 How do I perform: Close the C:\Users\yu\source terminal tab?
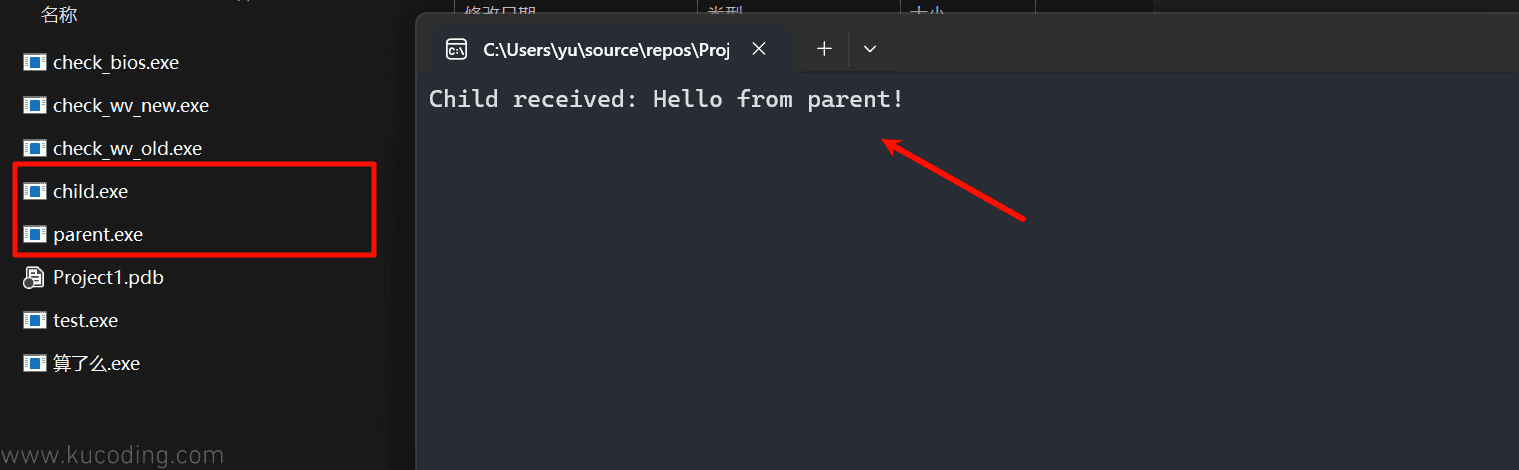[759, 48]
